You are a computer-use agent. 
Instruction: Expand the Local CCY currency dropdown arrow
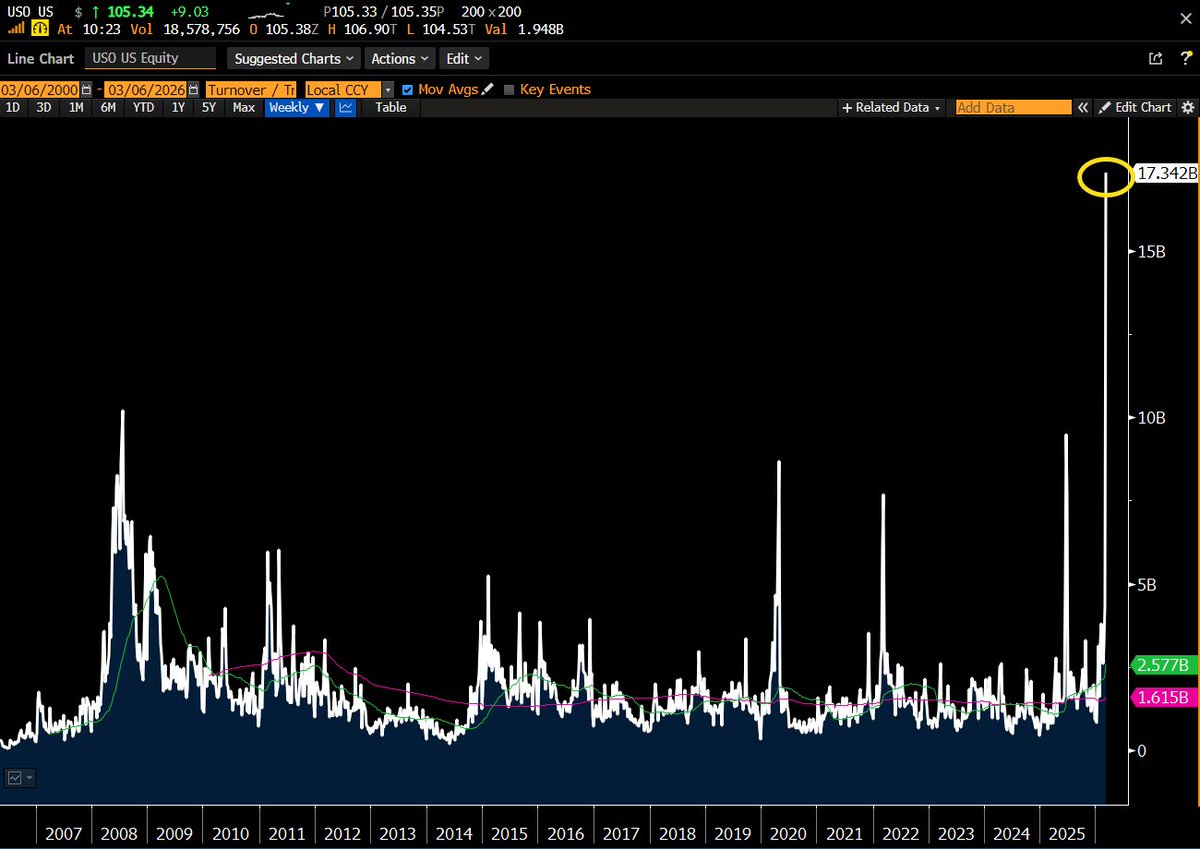[388, 89]
